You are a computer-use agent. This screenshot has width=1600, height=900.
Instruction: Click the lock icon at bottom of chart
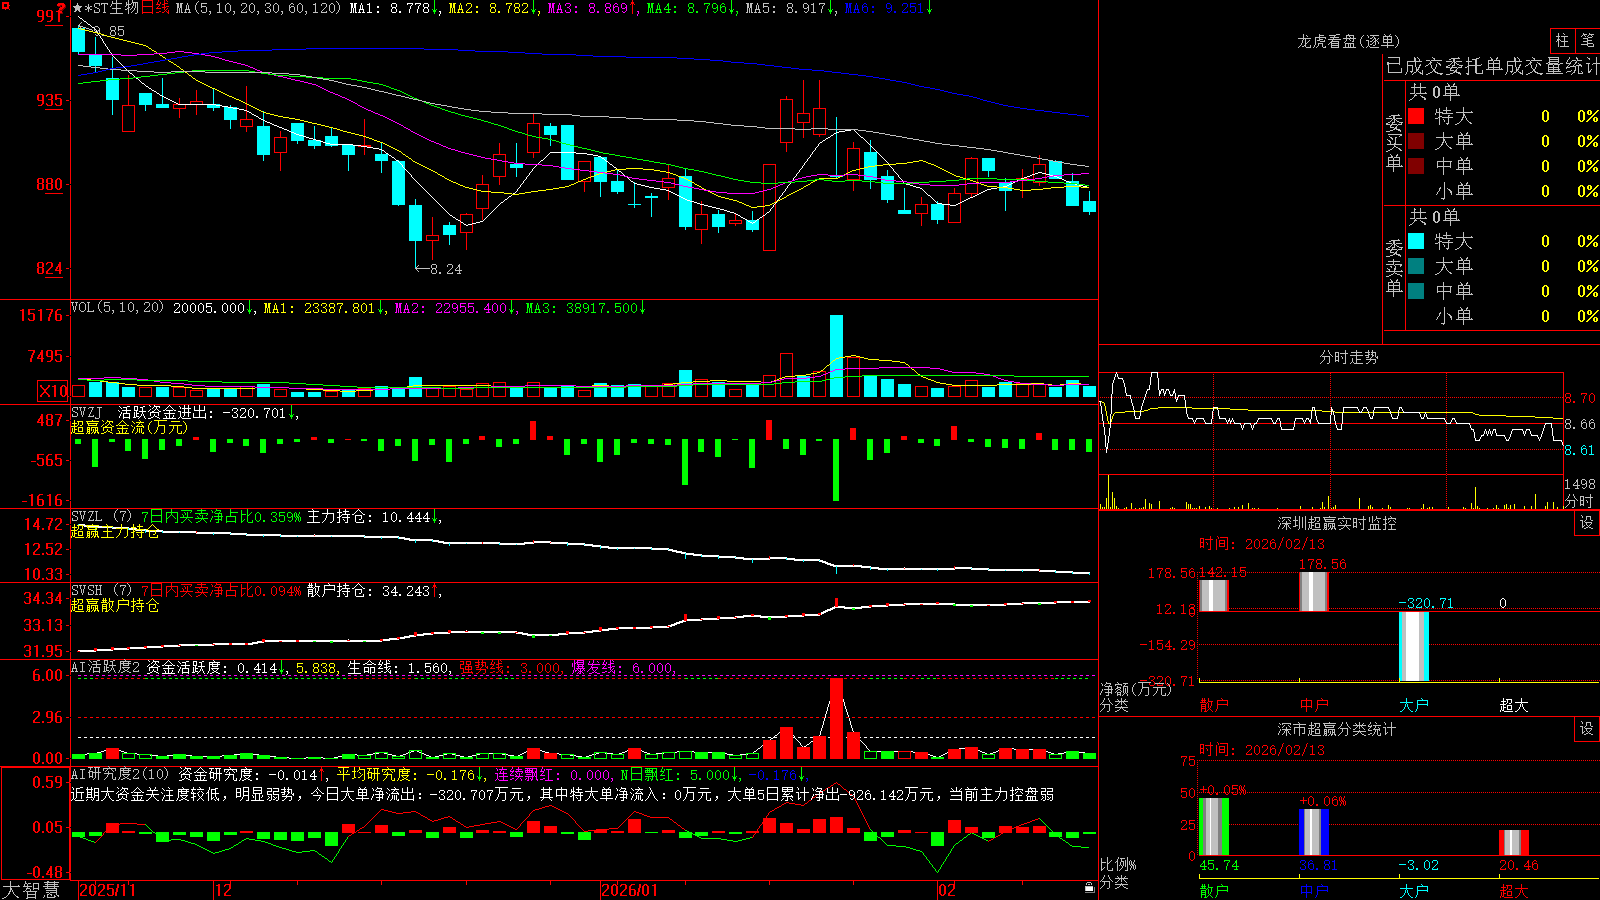1090,888
